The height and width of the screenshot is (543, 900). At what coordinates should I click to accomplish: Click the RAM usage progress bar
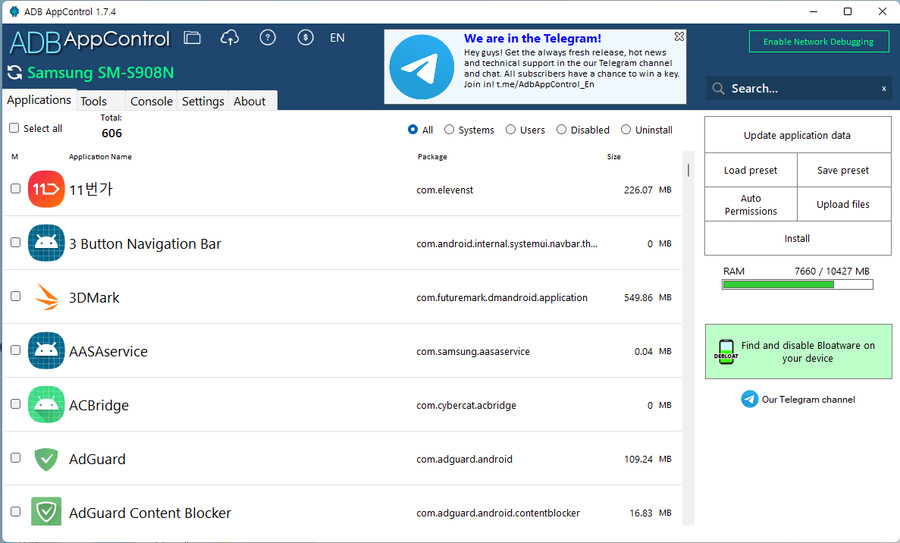pos(797,285)
